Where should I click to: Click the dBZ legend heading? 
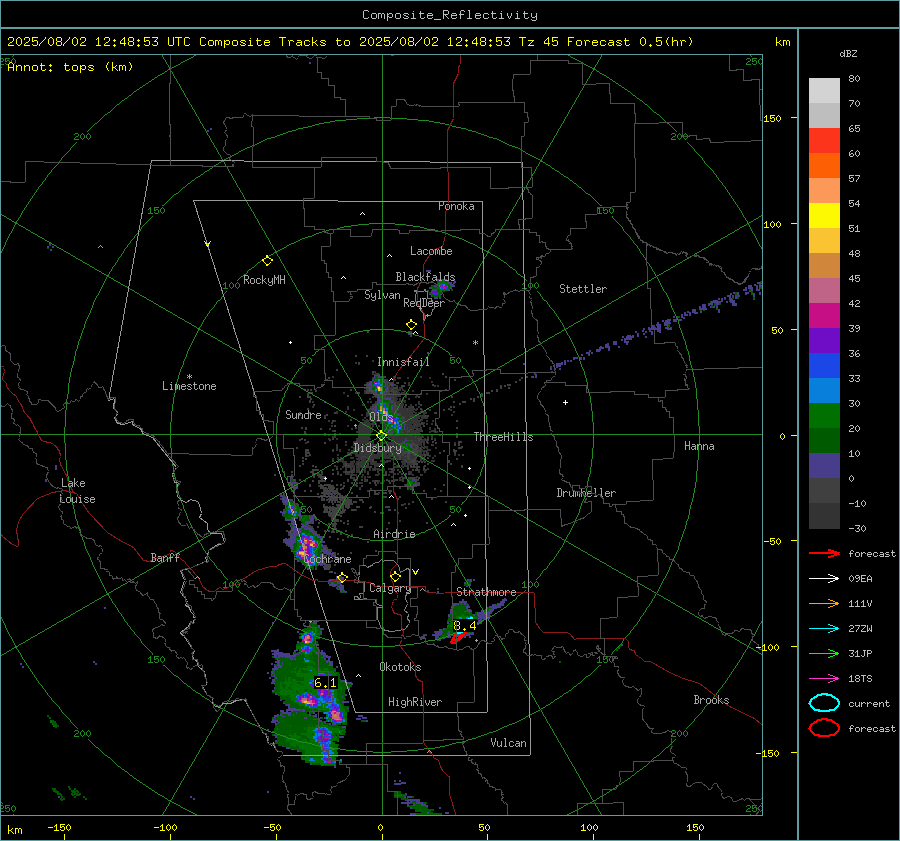click(x=848, y=53)
